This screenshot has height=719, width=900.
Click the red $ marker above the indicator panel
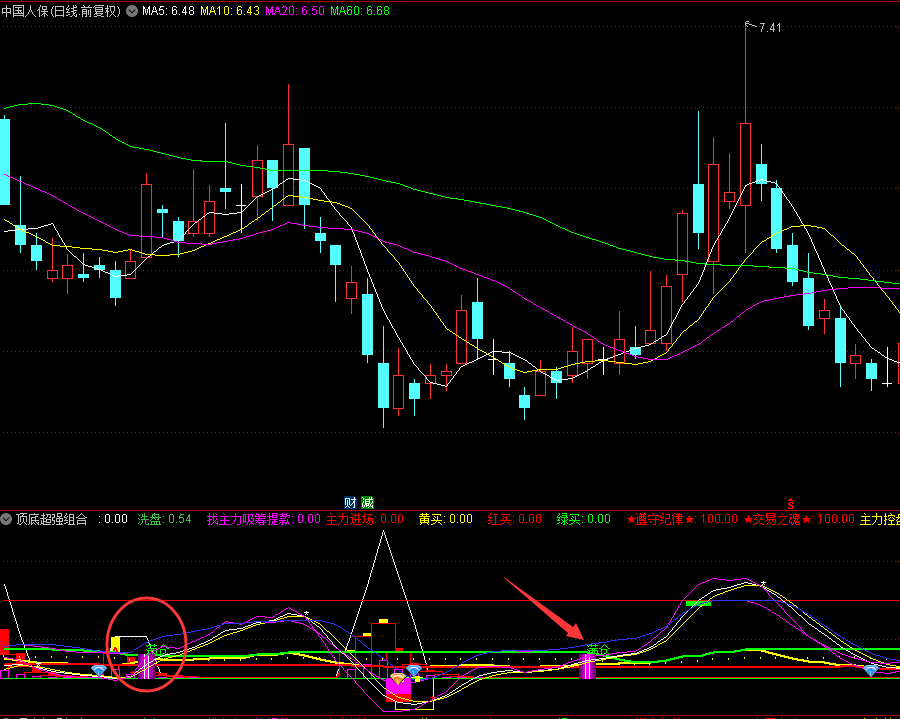pos(792,502)
